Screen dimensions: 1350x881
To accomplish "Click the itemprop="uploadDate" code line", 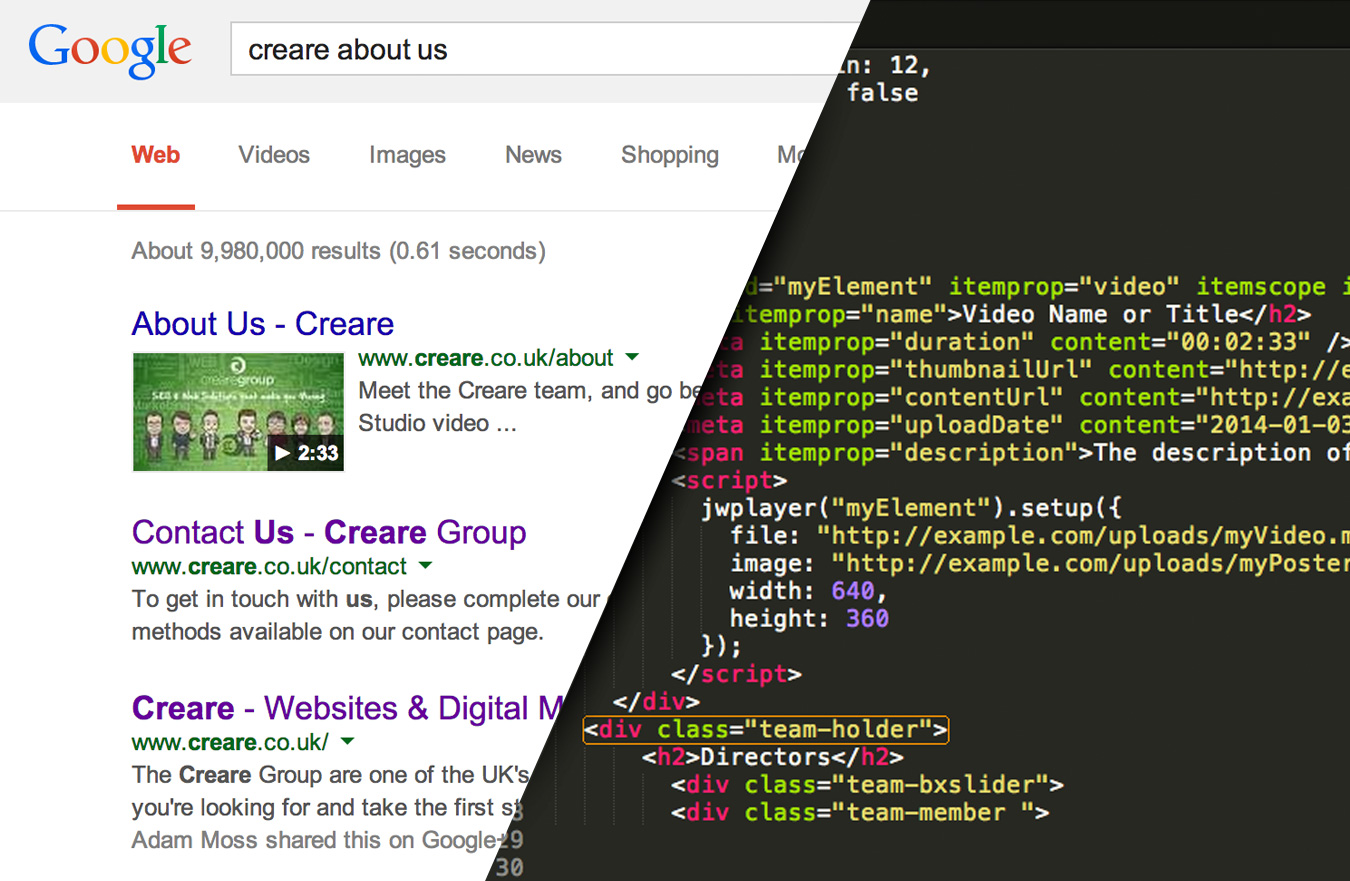I will point(1020,425).
